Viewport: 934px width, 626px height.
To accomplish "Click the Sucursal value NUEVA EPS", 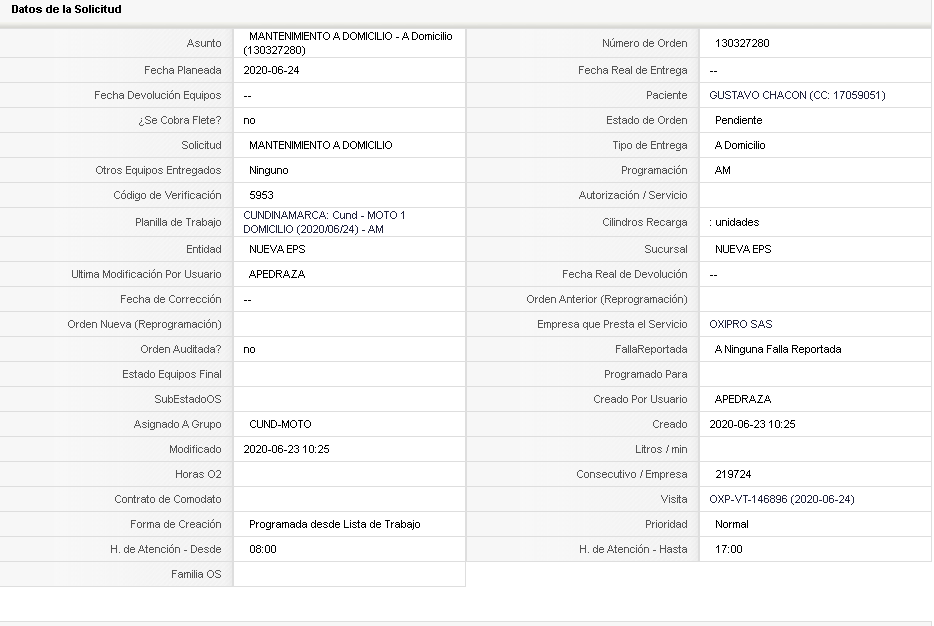I will 743,249.
